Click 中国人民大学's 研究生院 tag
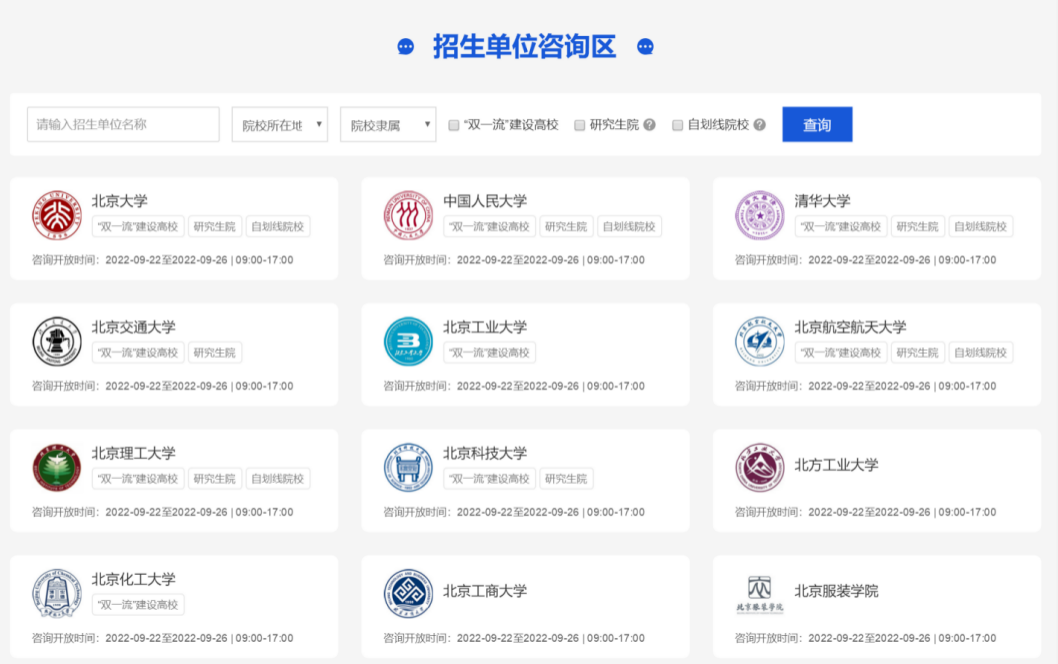This screenshot has width=1058, height=664. click(566, 227)
